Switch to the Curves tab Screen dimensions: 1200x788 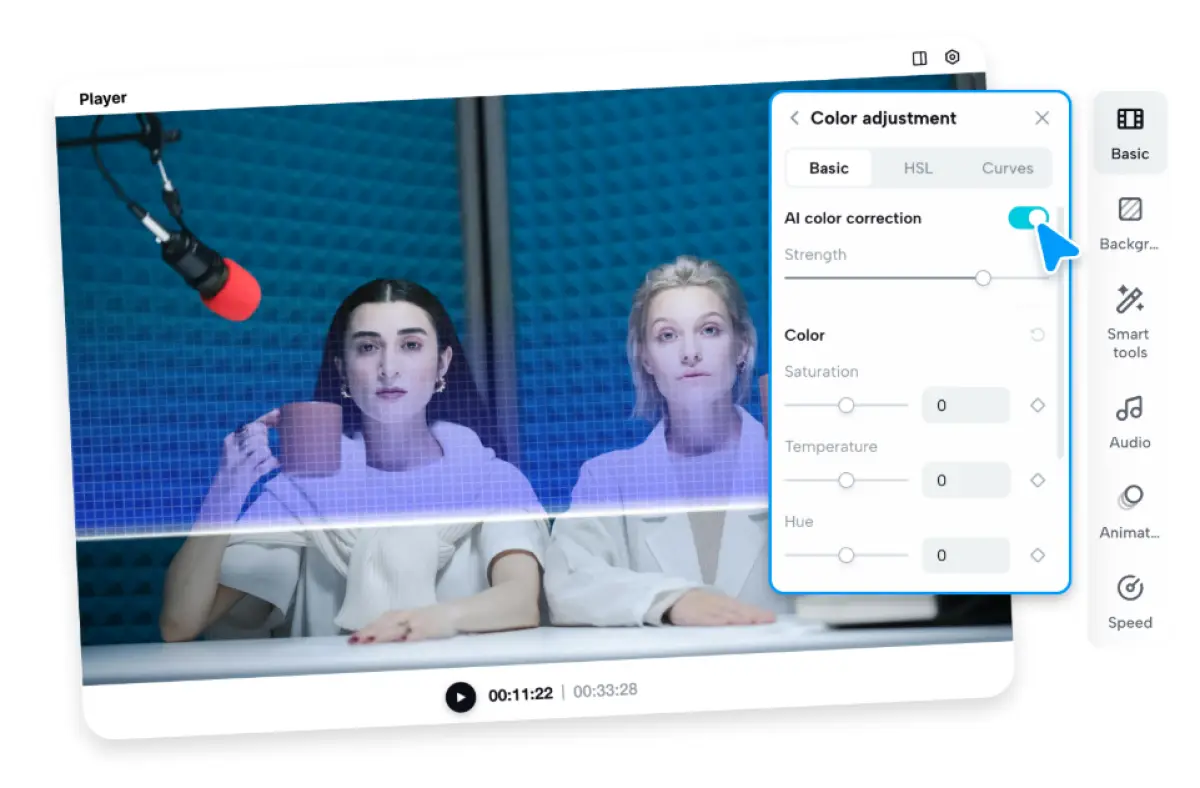(1007, 168)
